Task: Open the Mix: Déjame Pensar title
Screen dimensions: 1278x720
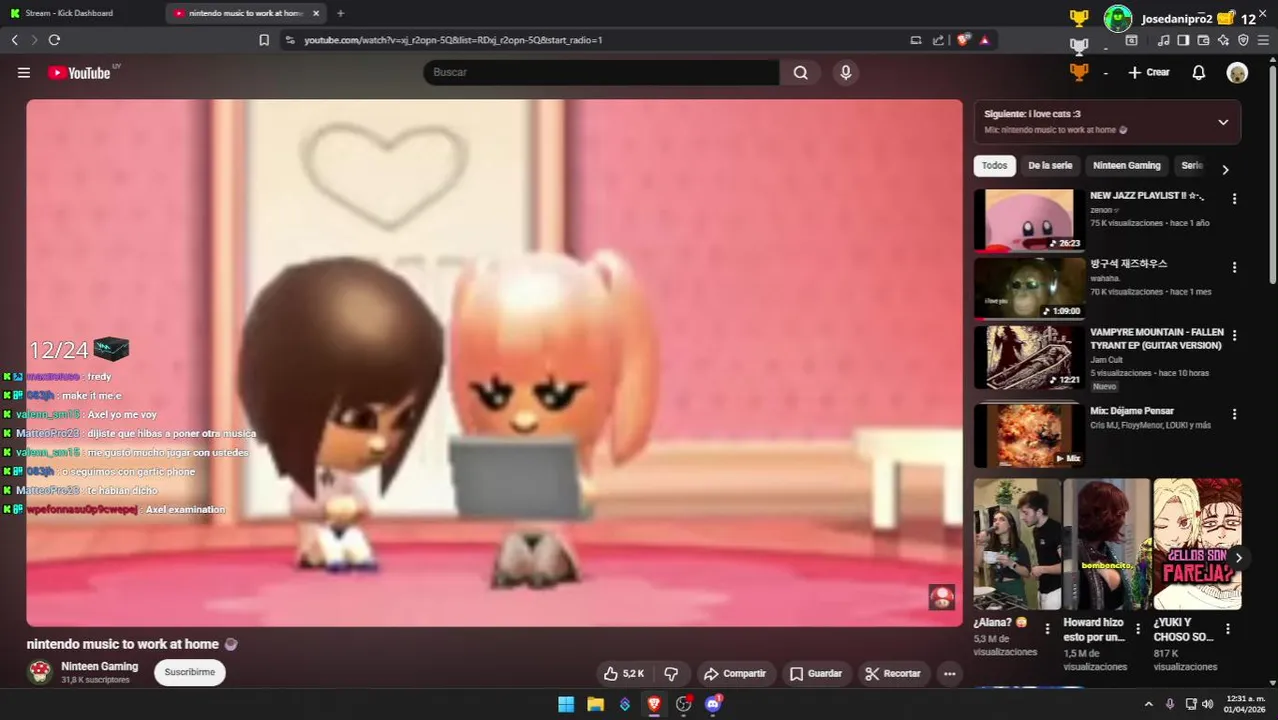Action: pos(1131,412)
